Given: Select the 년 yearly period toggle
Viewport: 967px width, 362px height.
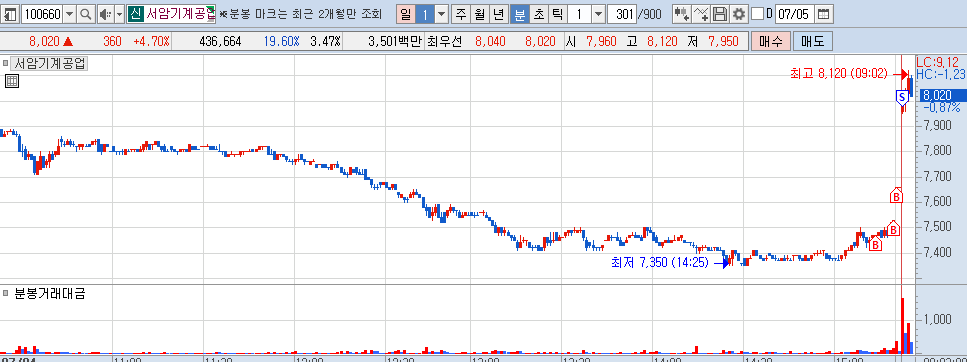Looking at the screenshot, I should click(x=498, y=14).
